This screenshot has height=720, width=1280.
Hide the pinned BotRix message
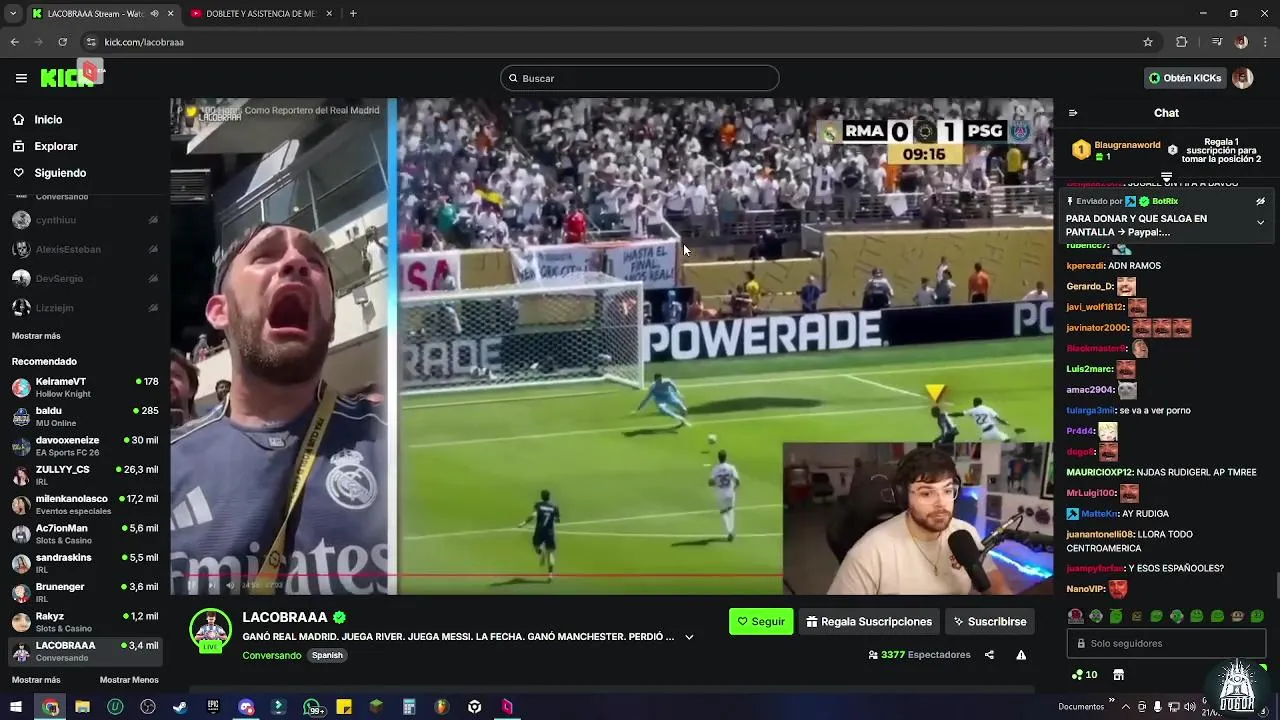[1260, 201]
